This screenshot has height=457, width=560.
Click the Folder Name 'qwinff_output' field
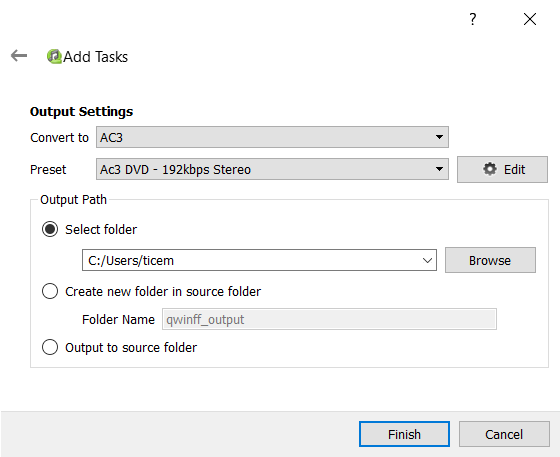coord(329,319)
